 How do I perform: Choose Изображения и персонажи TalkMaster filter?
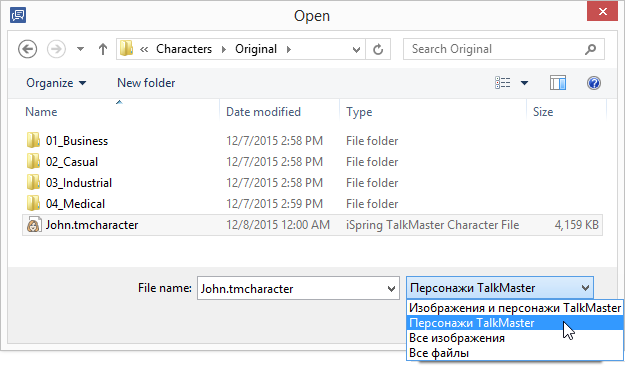coord(515,308)
